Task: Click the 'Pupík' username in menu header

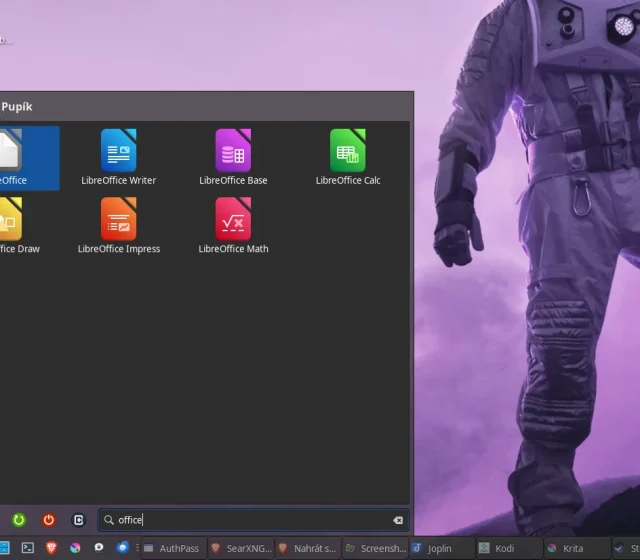Action: point(17,107)
